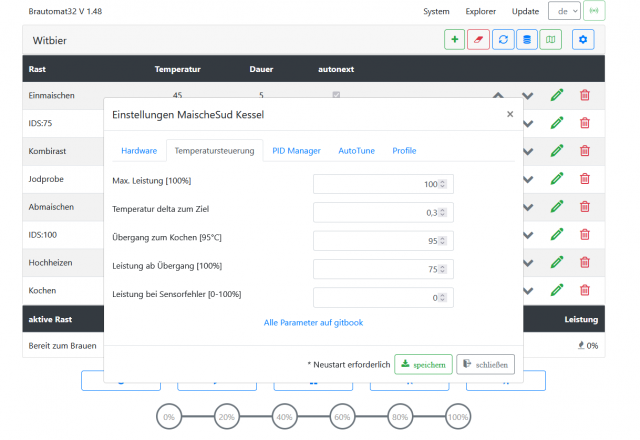Open the System menu

(x=436, y=11)
